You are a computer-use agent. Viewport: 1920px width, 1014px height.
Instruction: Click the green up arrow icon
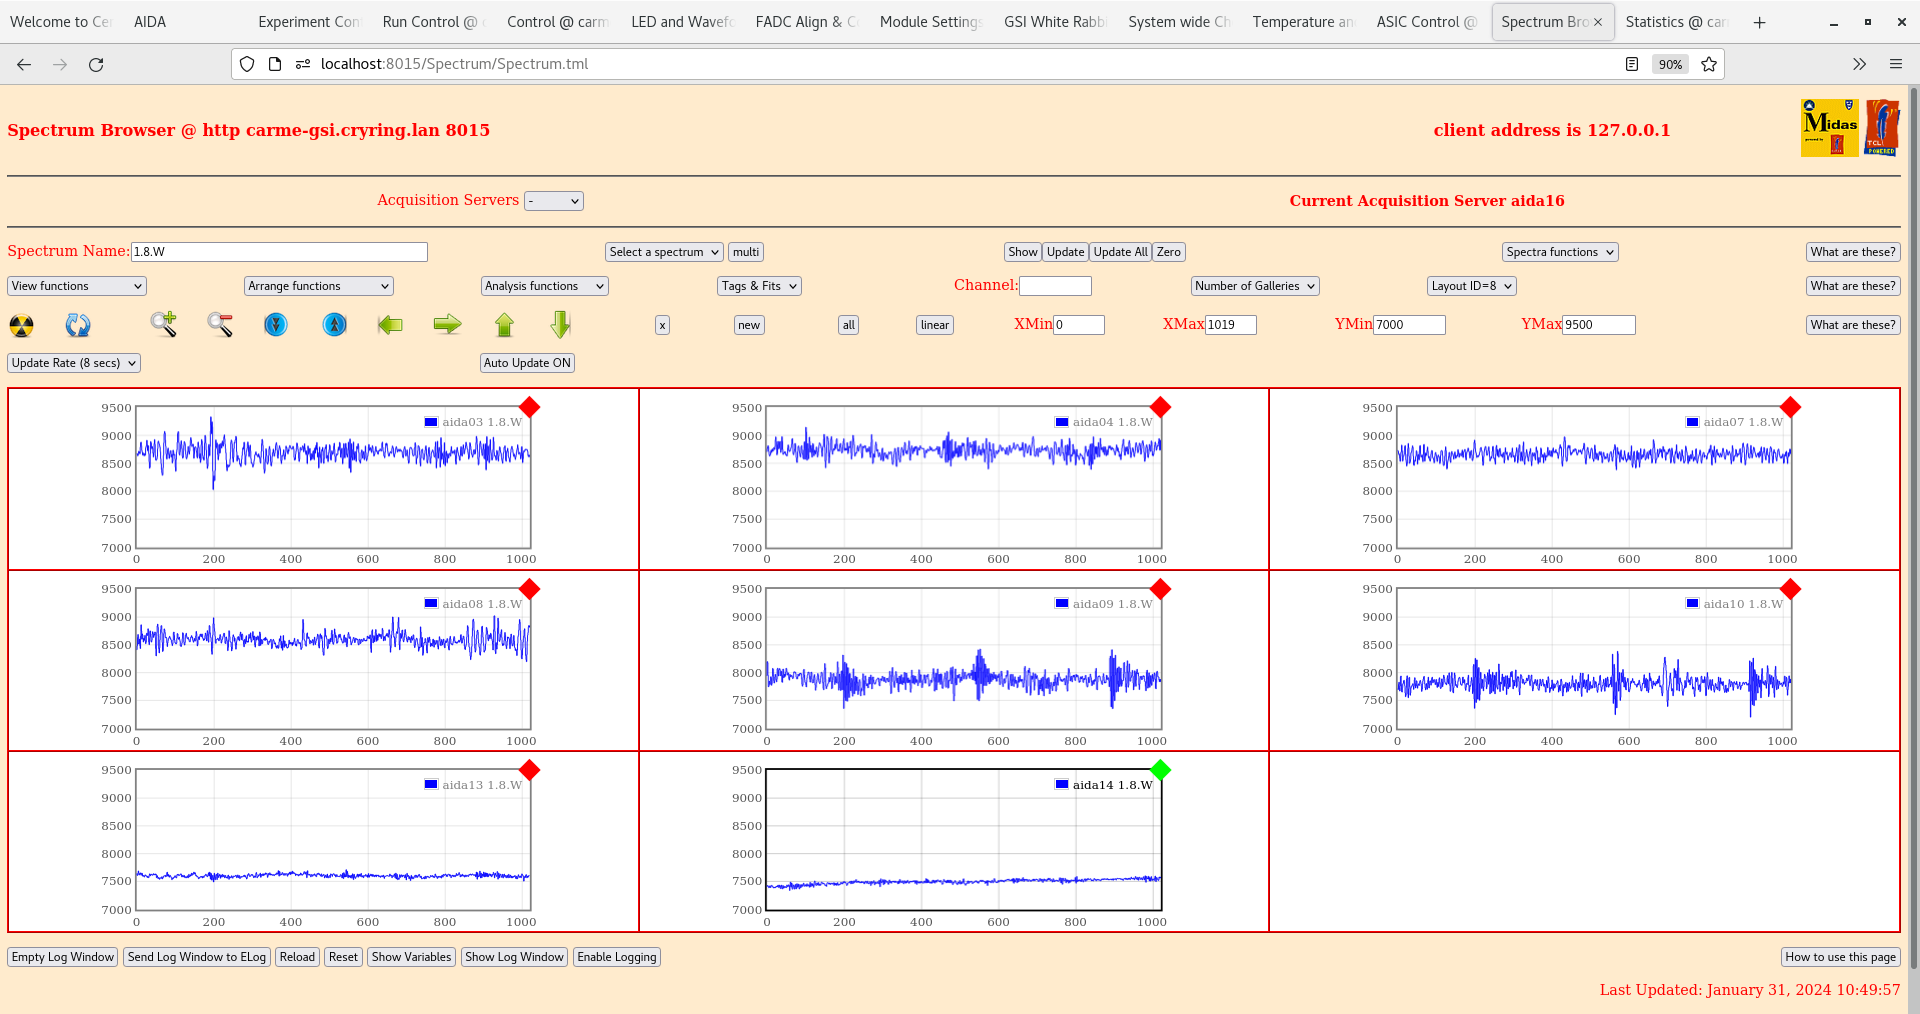(504, 324)
